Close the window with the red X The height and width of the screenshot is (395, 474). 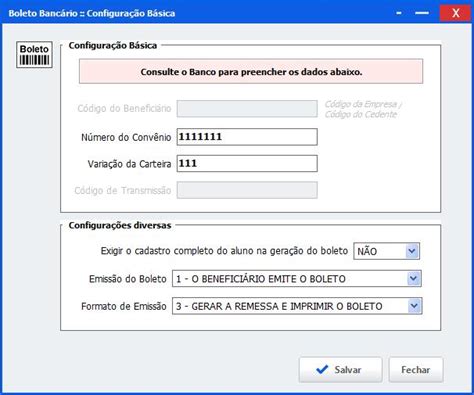coord(455,13)
